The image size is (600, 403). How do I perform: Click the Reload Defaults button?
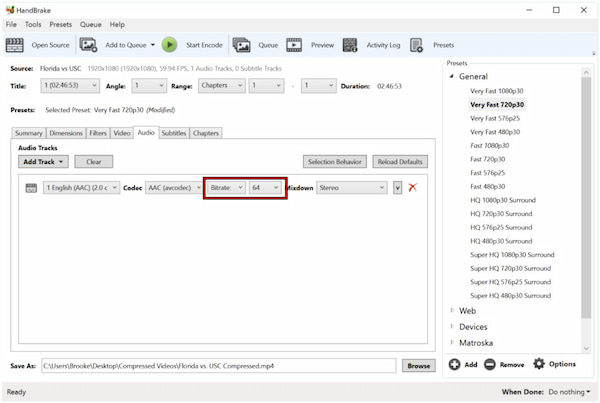[400, 162]
